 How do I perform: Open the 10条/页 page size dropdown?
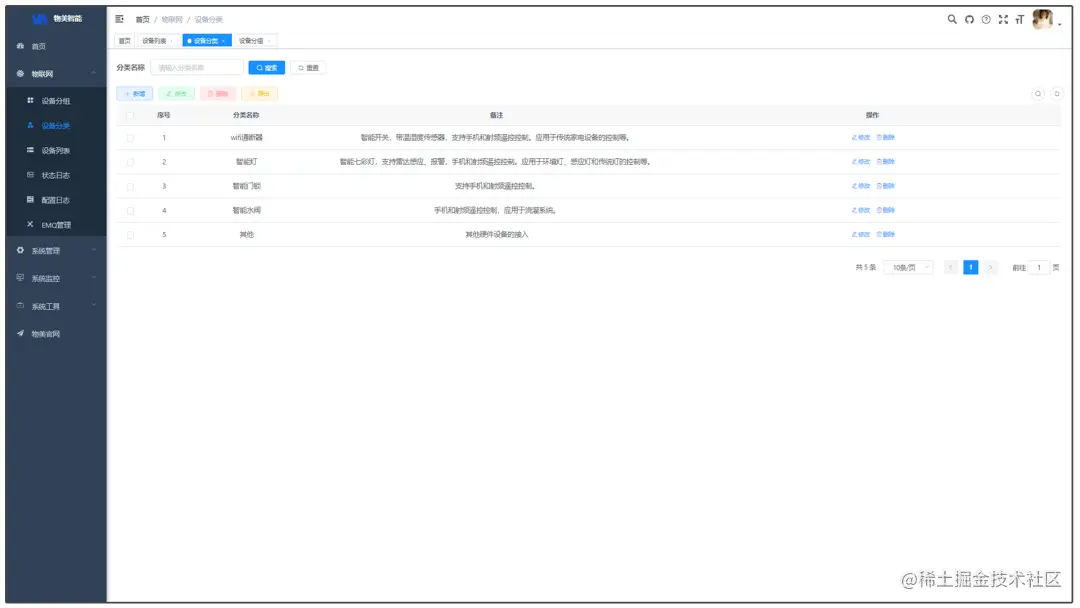coord(908,267)
